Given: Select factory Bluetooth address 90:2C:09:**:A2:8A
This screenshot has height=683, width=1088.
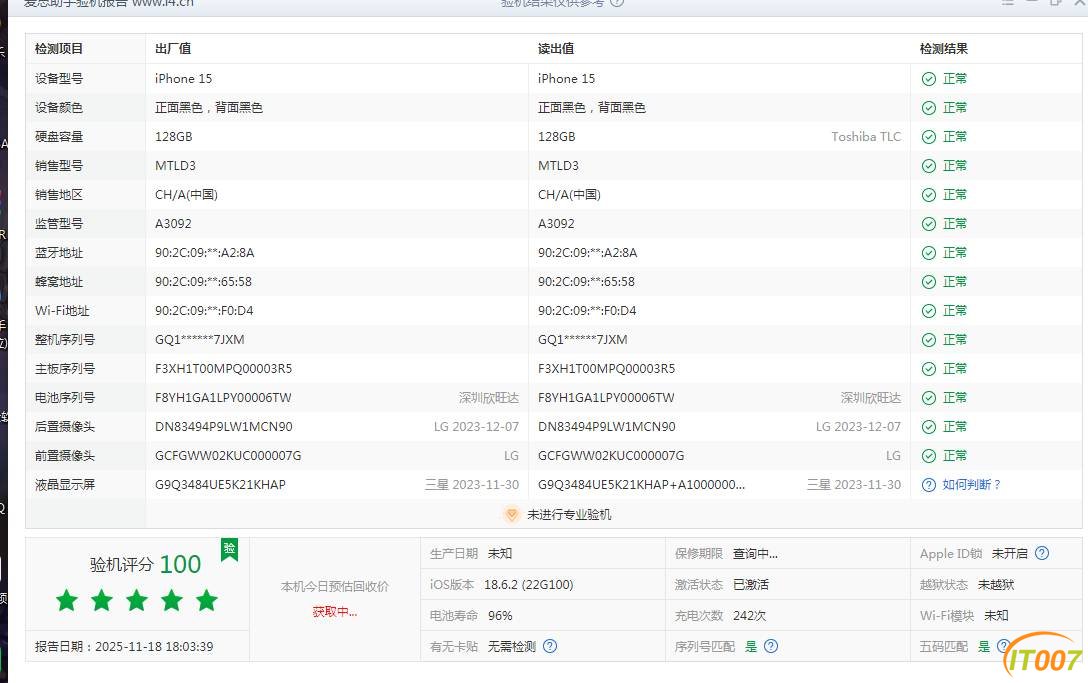Looking at the screenshot, I should point(205,253).
